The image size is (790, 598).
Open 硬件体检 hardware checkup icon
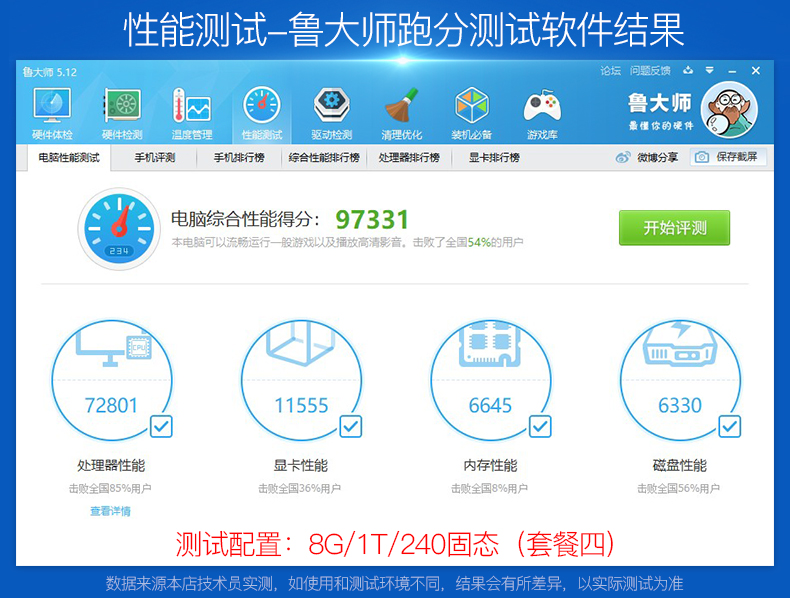click(x=52, y=106)
